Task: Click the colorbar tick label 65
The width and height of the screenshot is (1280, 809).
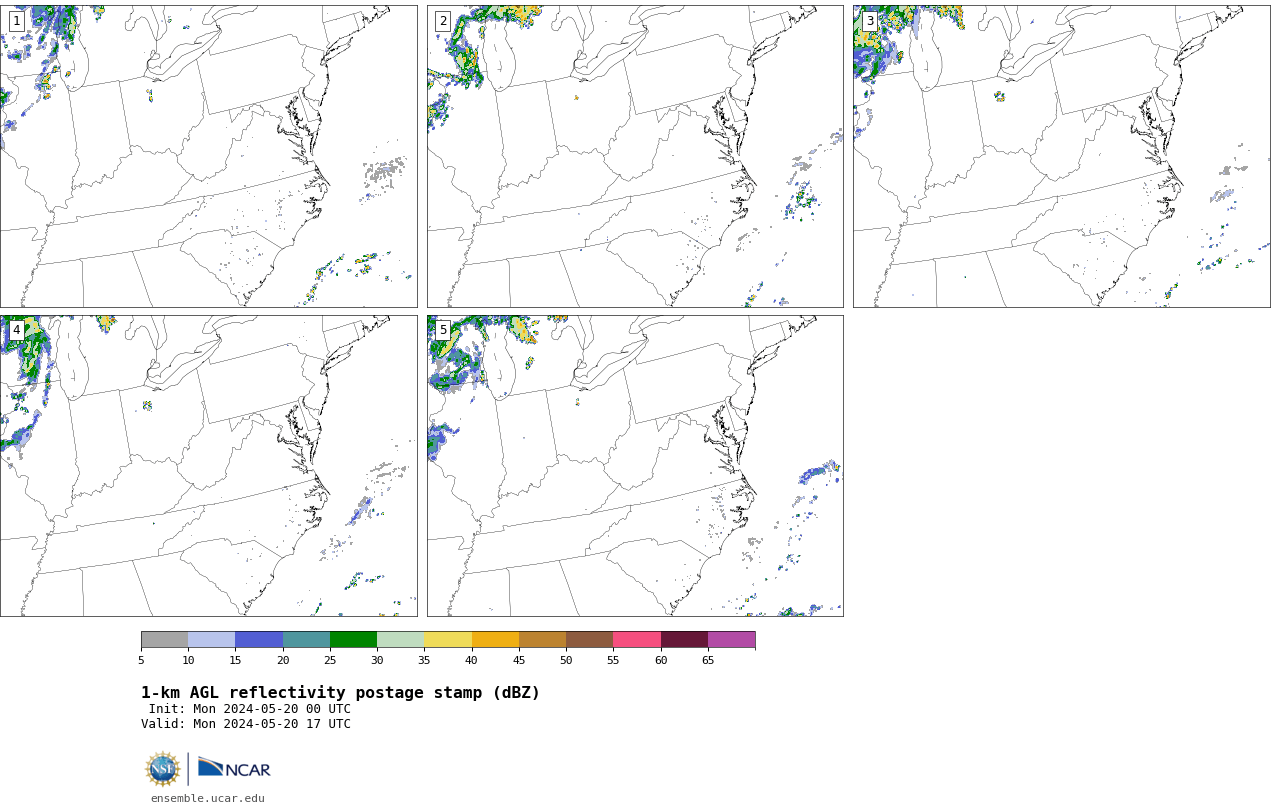Action: coord(708,660)
